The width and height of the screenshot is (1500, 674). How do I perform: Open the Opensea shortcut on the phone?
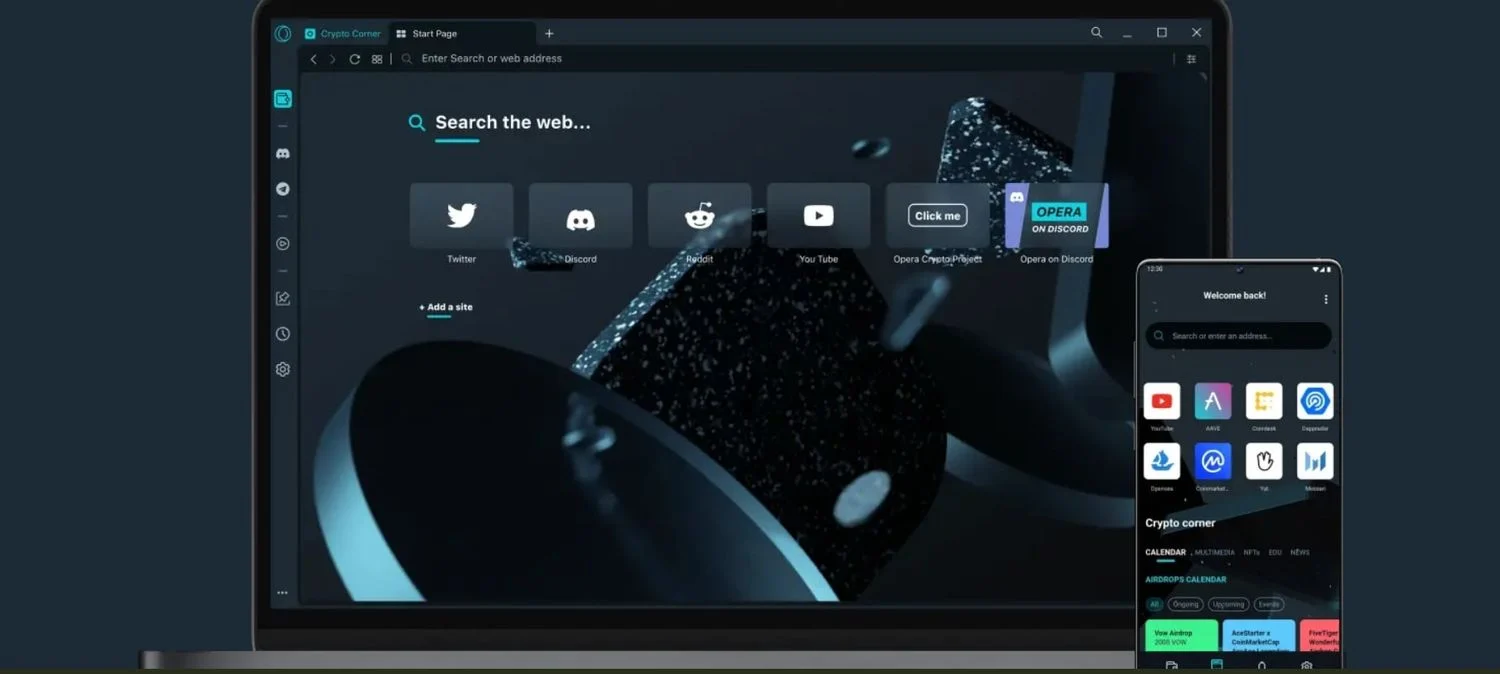[x=1162, y=461]
